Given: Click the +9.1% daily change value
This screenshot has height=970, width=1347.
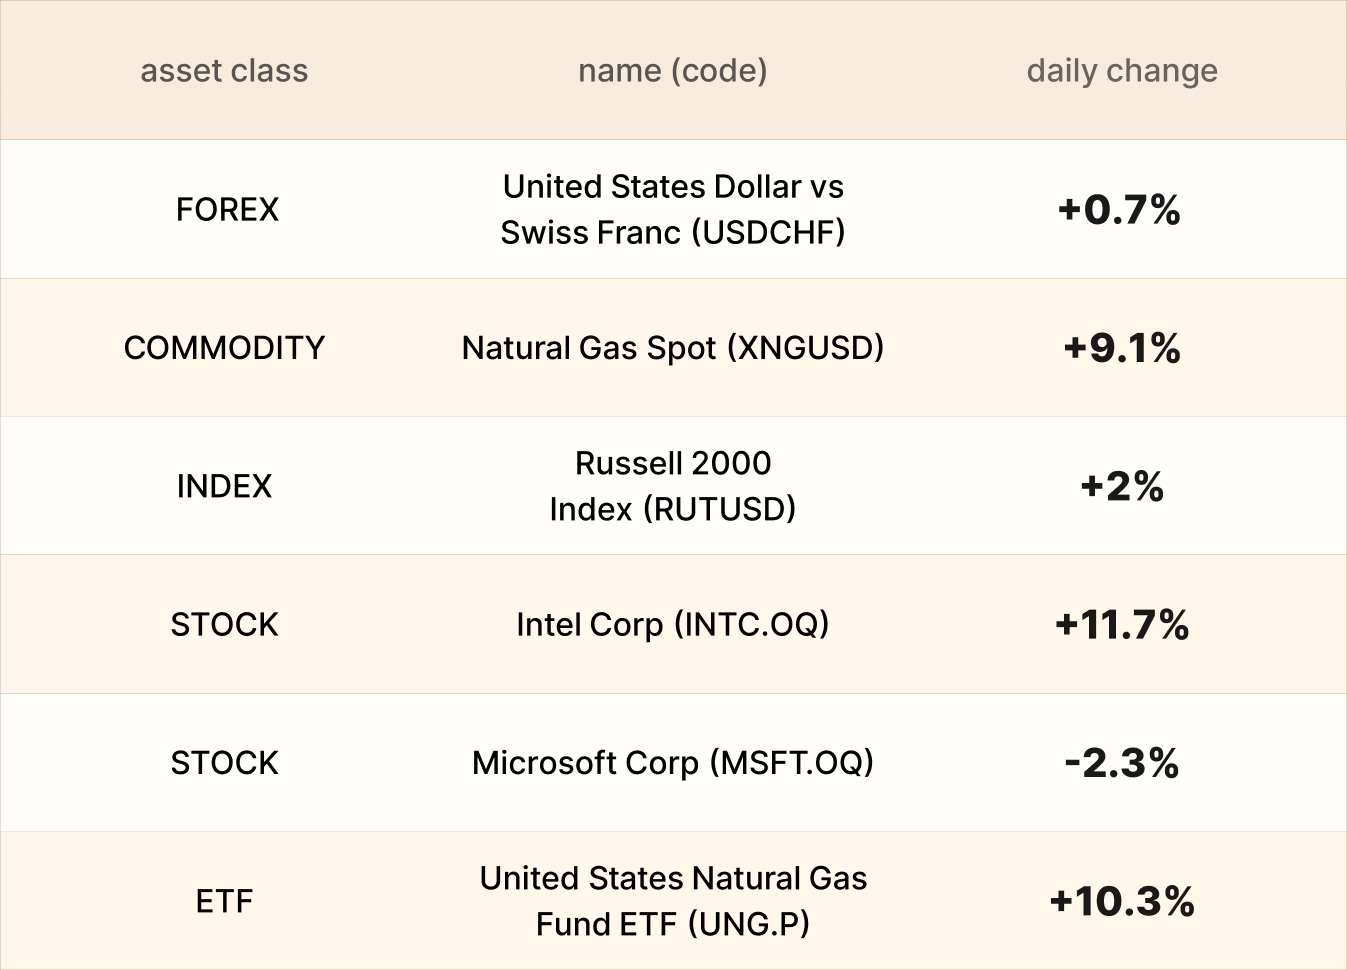Looking at the screenshot, I should click(1121, 348).
